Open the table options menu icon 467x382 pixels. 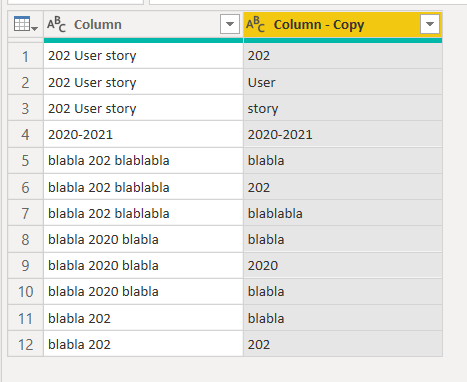26,24
